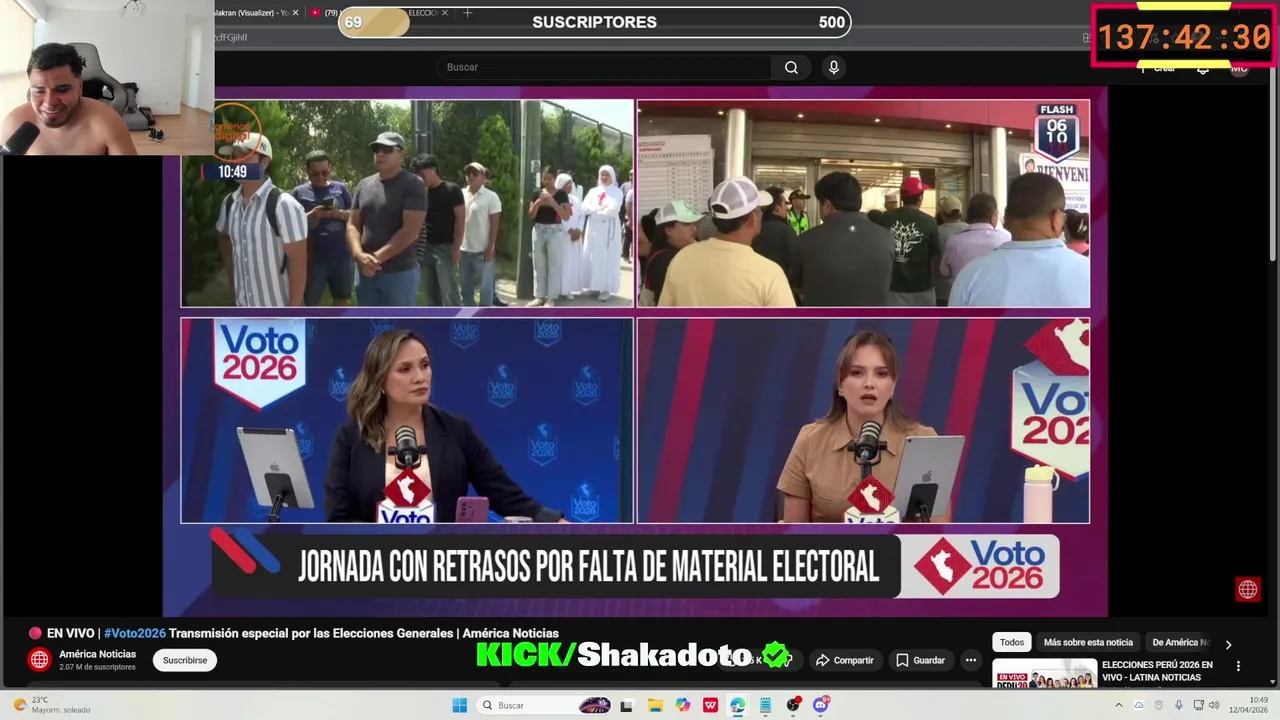The height and width of the screenshot is (720, 1280).
Task: Click the live video player to pause
Action: pyautogui.click(x=635, y=350)
